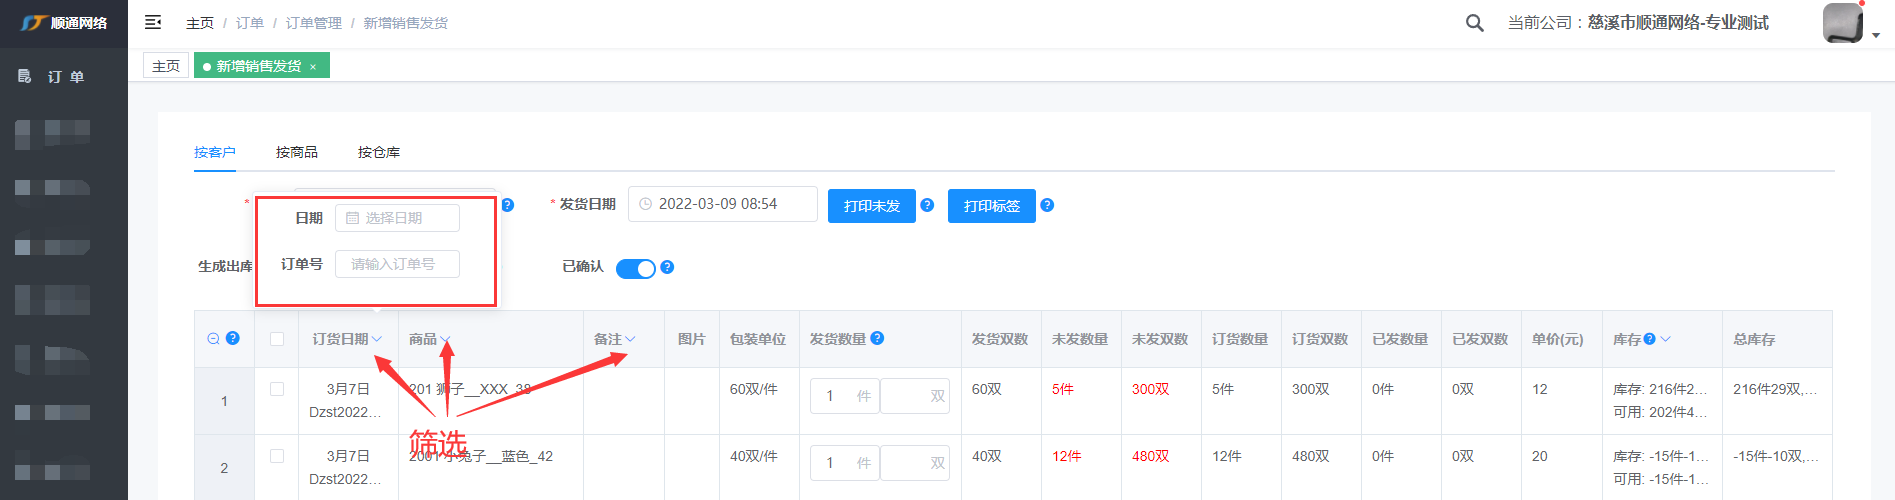Click the 打印标签 button
The image size is (1895, 500).
click(x=991, y=206)
